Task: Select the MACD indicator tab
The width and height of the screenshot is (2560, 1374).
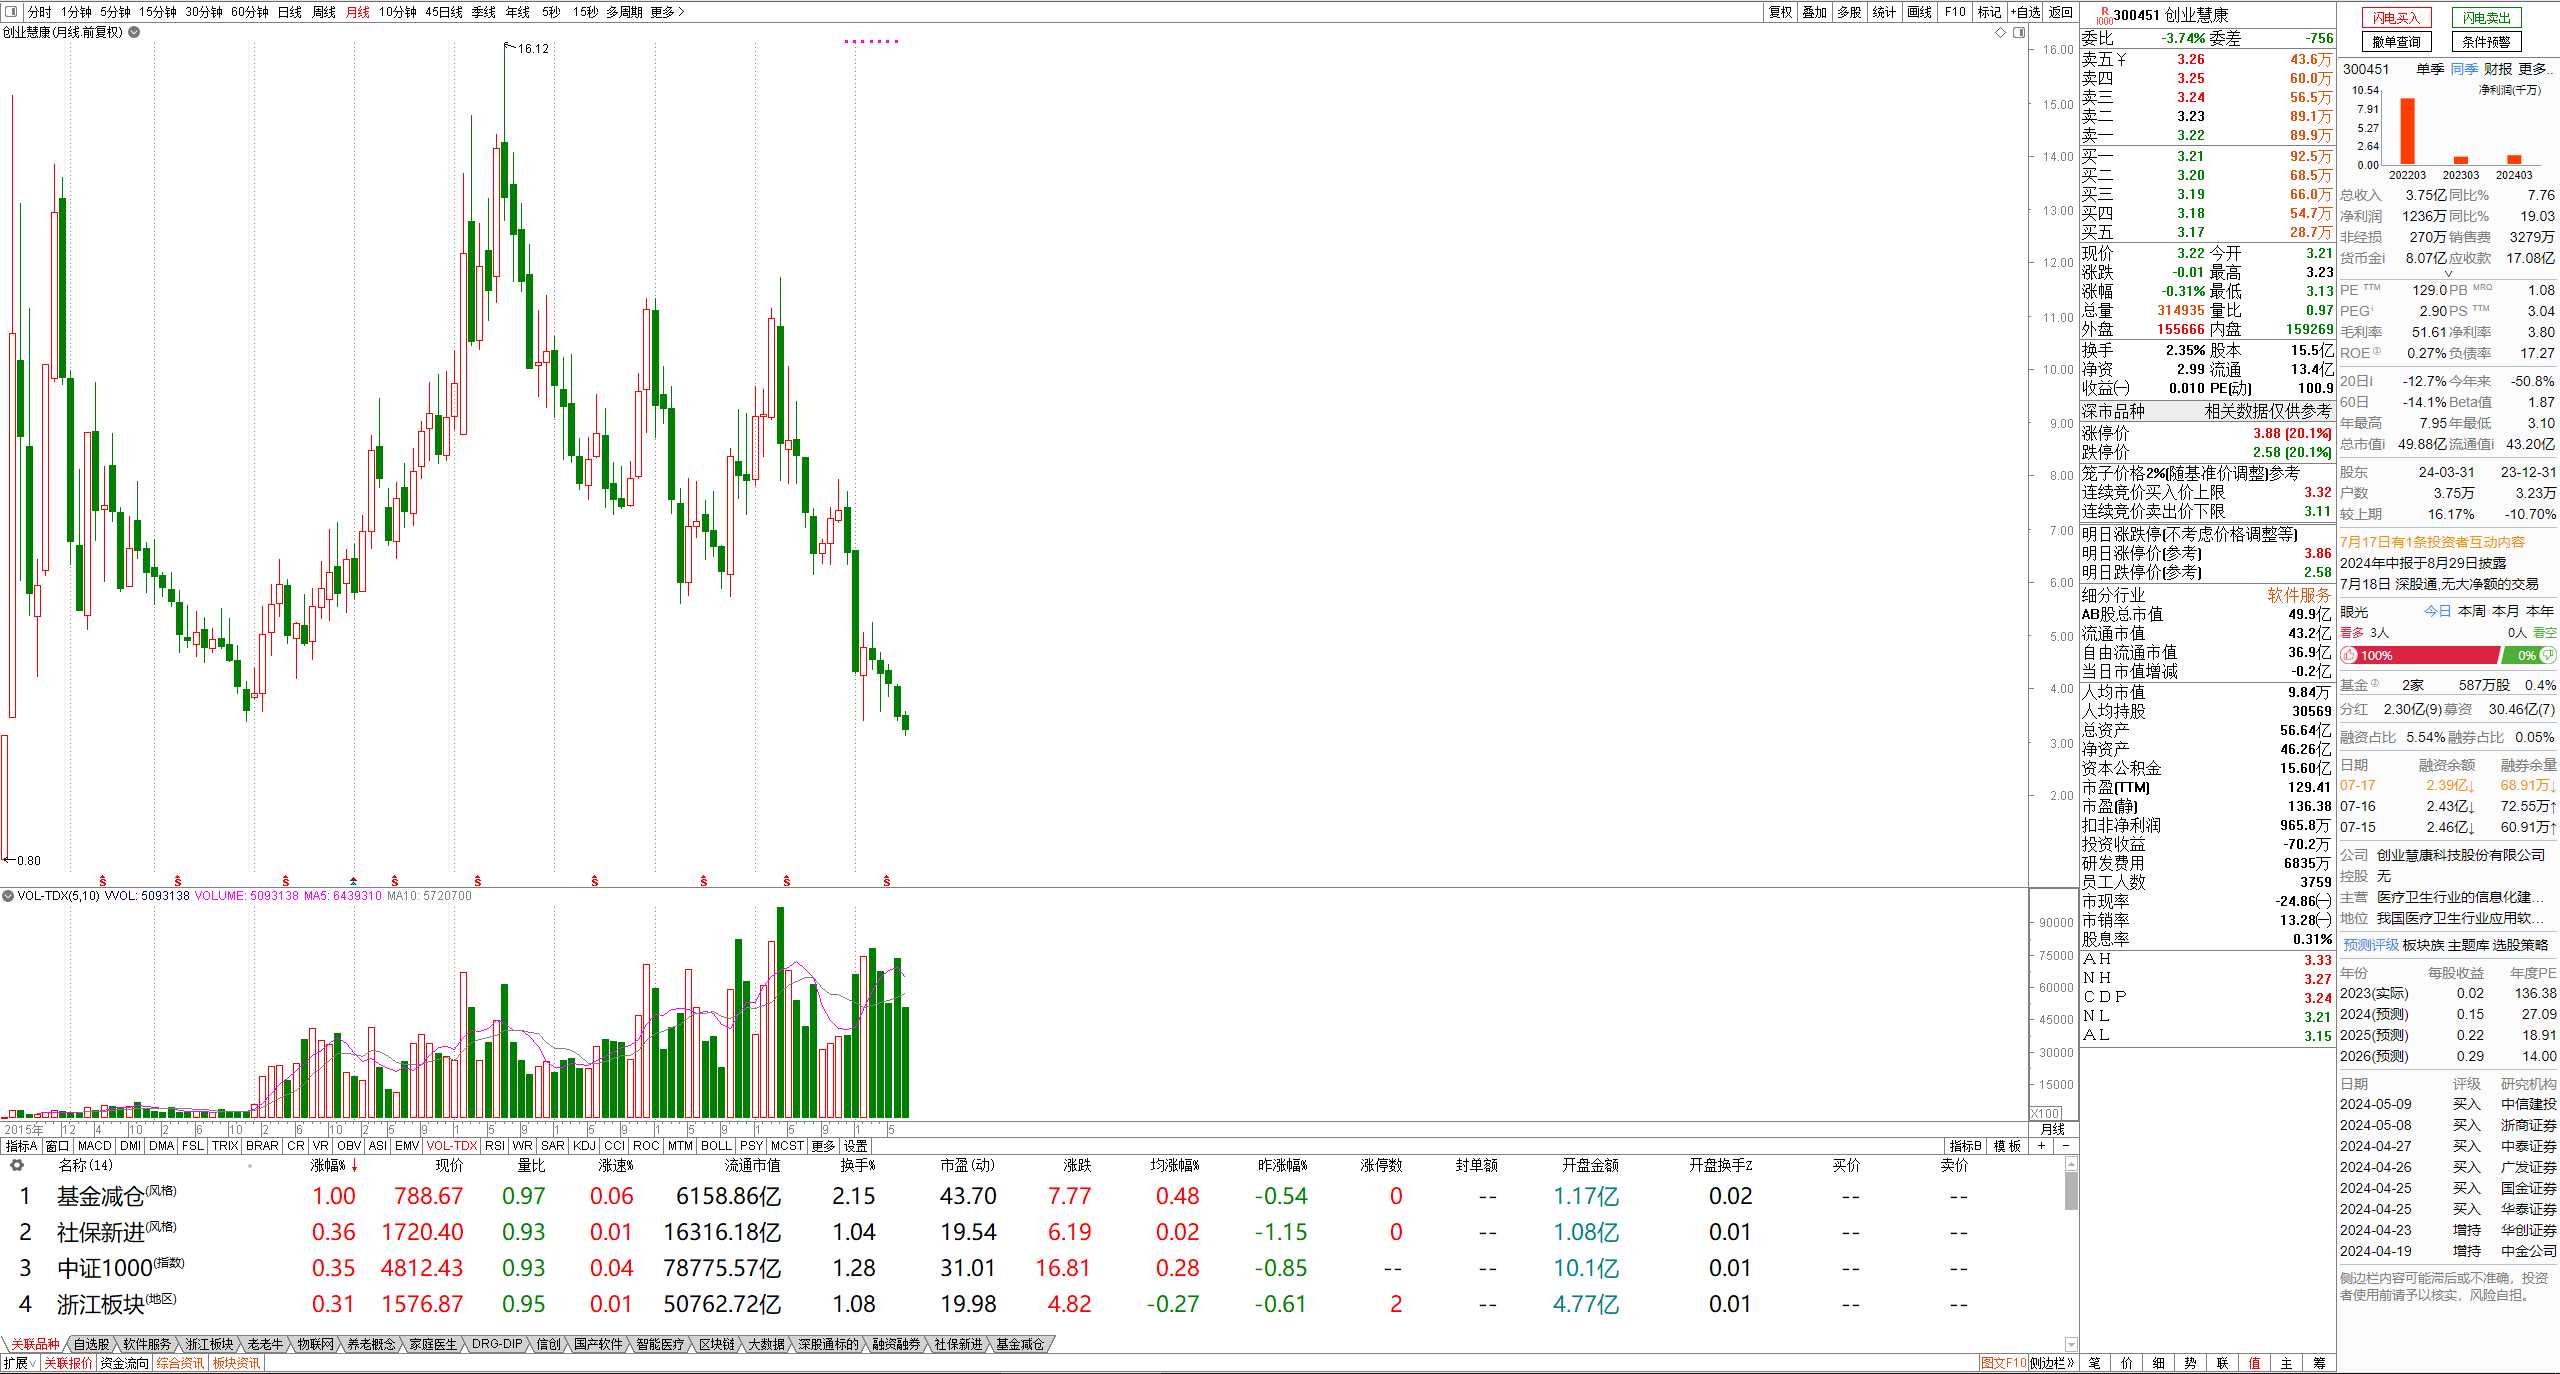Action: (94, 1146)
